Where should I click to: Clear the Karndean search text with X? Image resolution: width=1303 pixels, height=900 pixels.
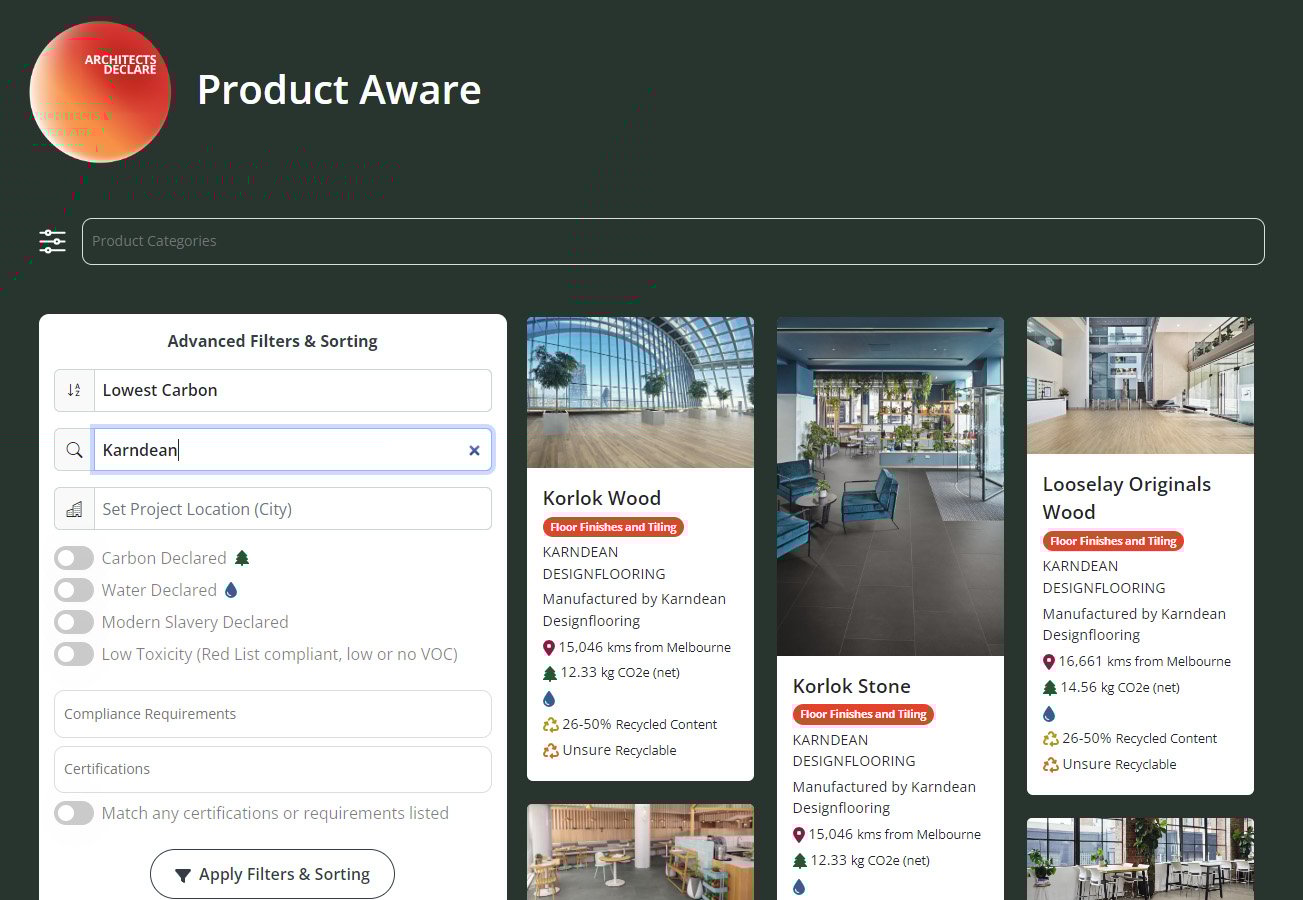tap(474, 451)
